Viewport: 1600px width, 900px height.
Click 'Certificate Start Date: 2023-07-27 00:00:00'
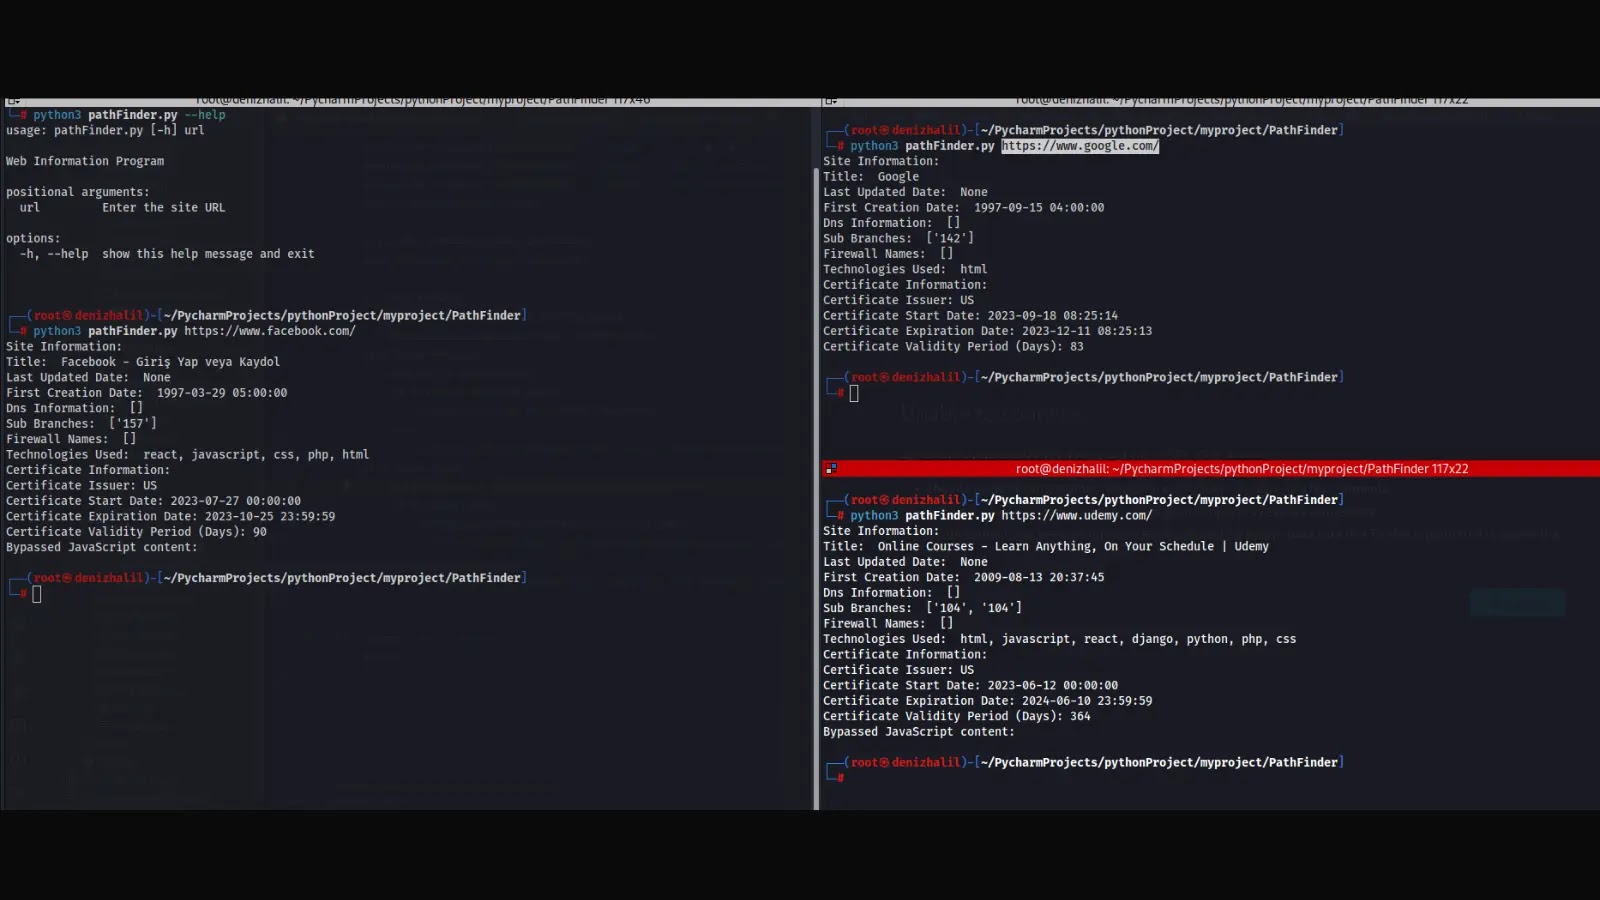tap(154, 501)
